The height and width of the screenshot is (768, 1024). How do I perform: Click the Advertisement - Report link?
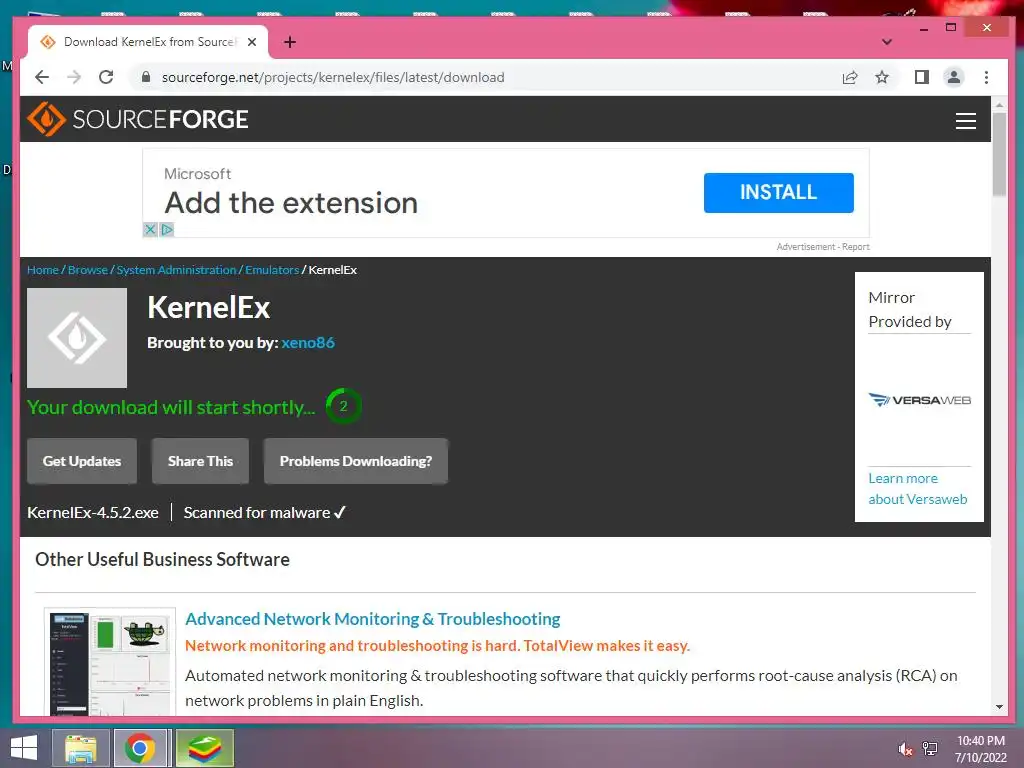click(823, 247)
